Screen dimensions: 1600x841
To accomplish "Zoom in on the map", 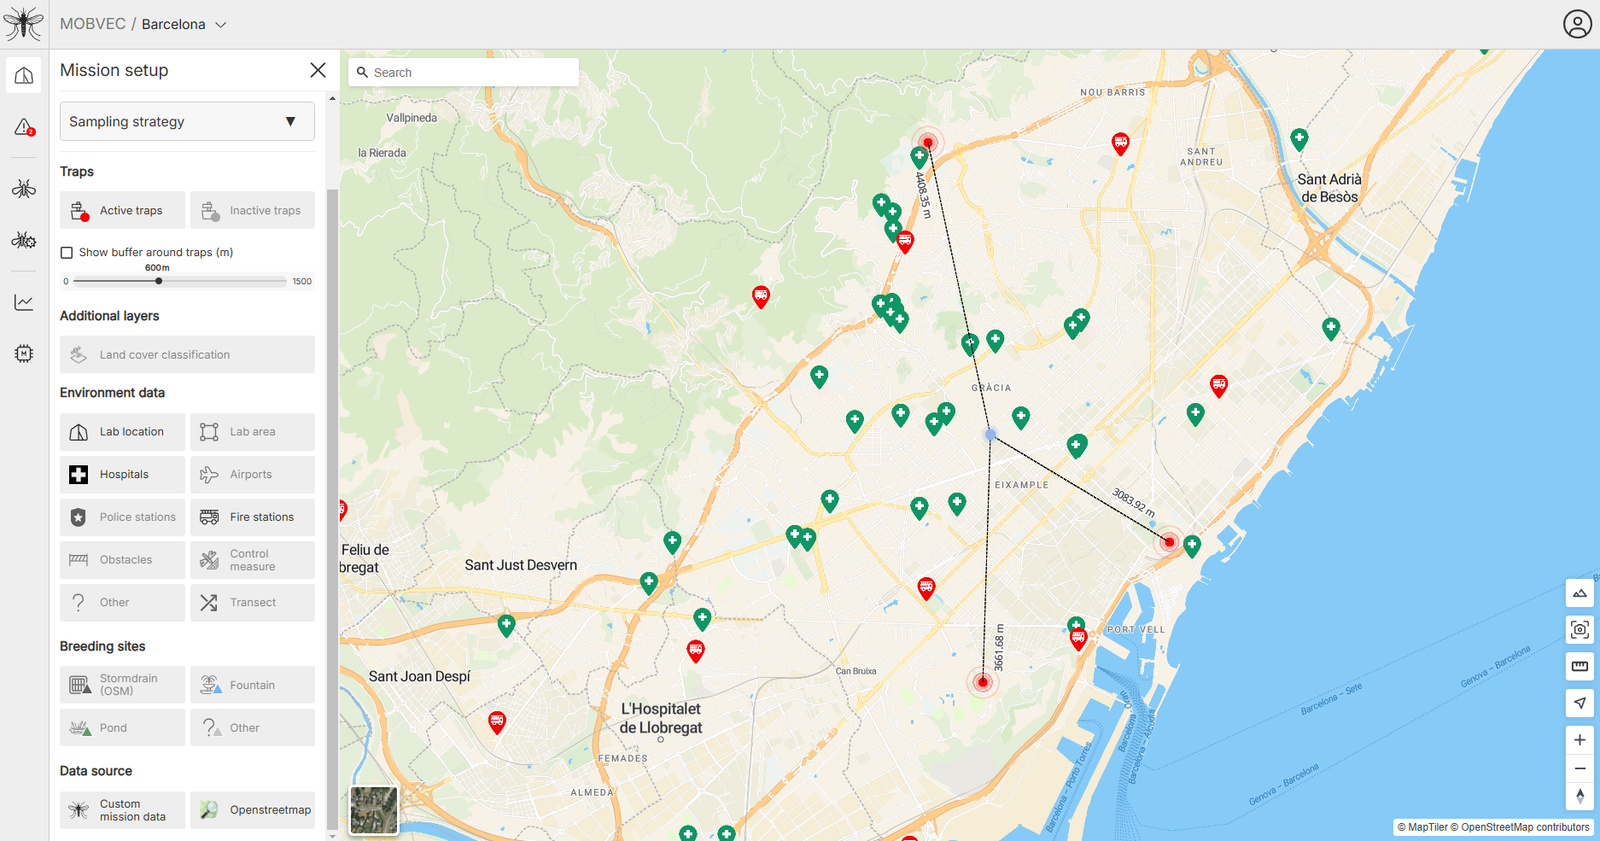I will (x=1580, y=740).
